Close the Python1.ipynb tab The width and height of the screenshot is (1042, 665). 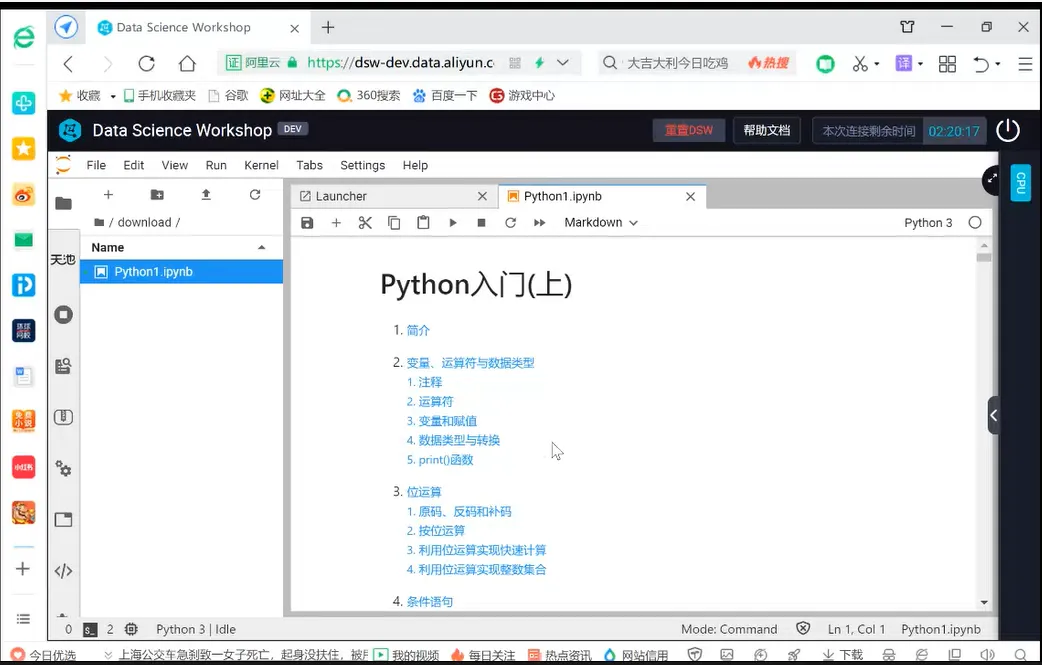pyautogui.click(x=690, y=197)
